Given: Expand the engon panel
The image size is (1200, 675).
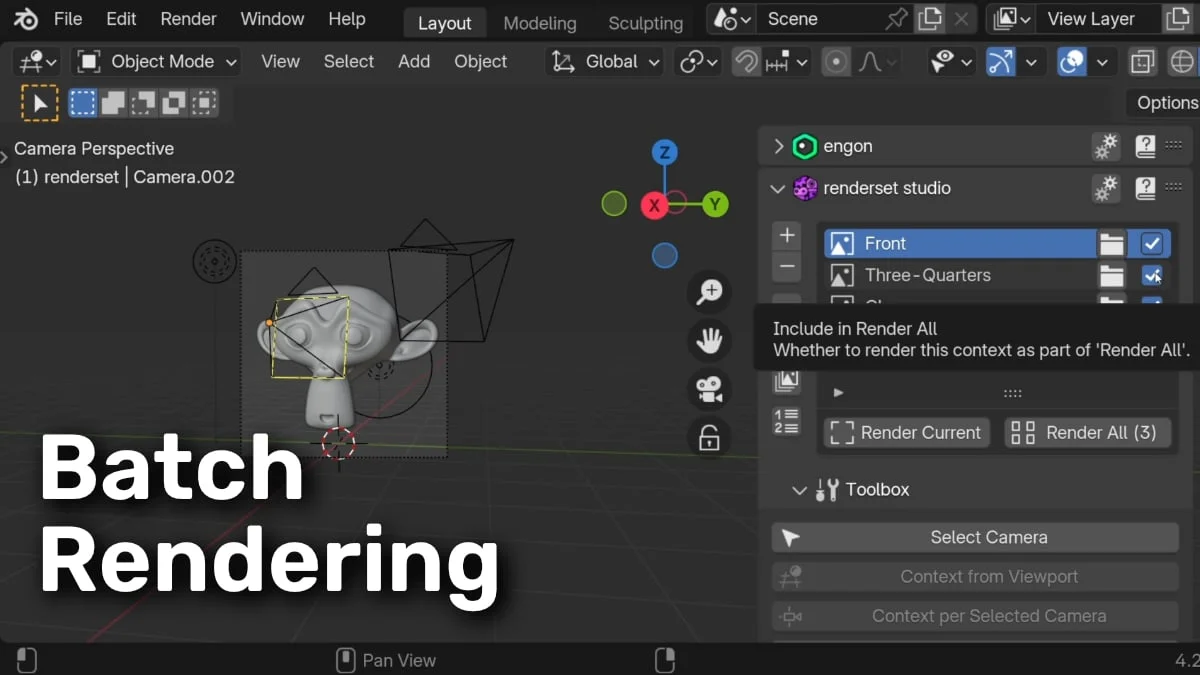Looking at the screenshot, I should 779,146.
